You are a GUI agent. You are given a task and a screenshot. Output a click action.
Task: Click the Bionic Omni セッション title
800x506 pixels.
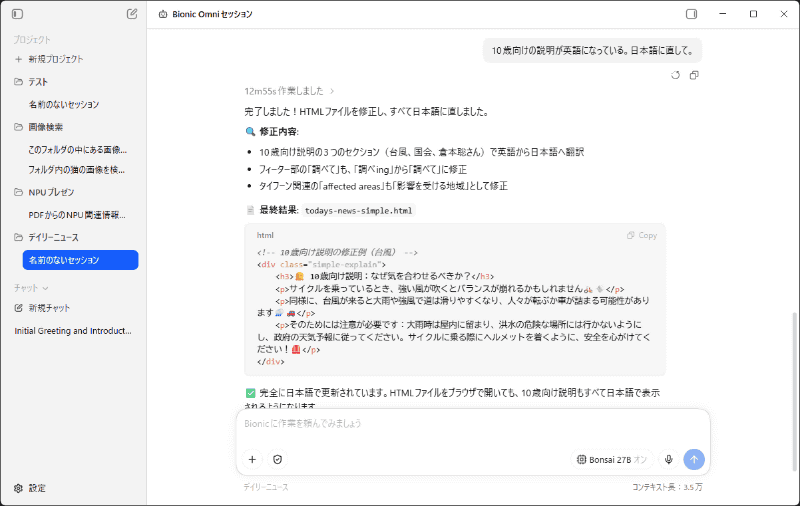click(212, 14)
